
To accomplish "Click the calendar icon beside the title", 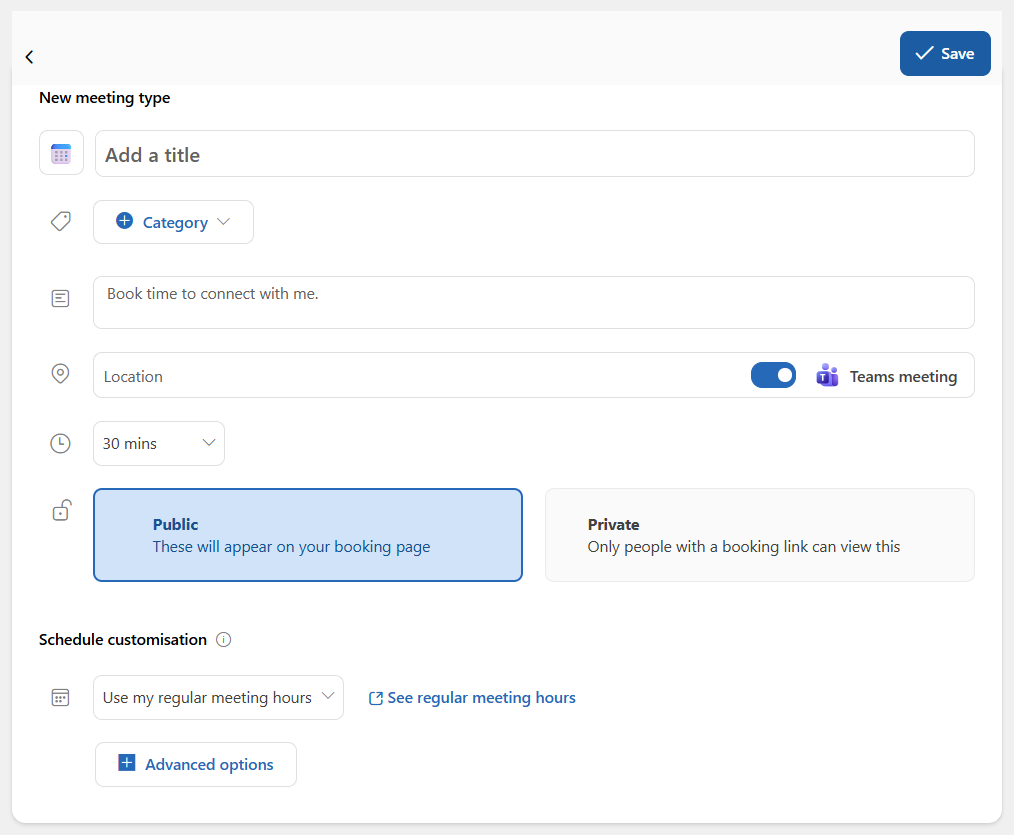I will pyautogui.click(x=61, y=154).
